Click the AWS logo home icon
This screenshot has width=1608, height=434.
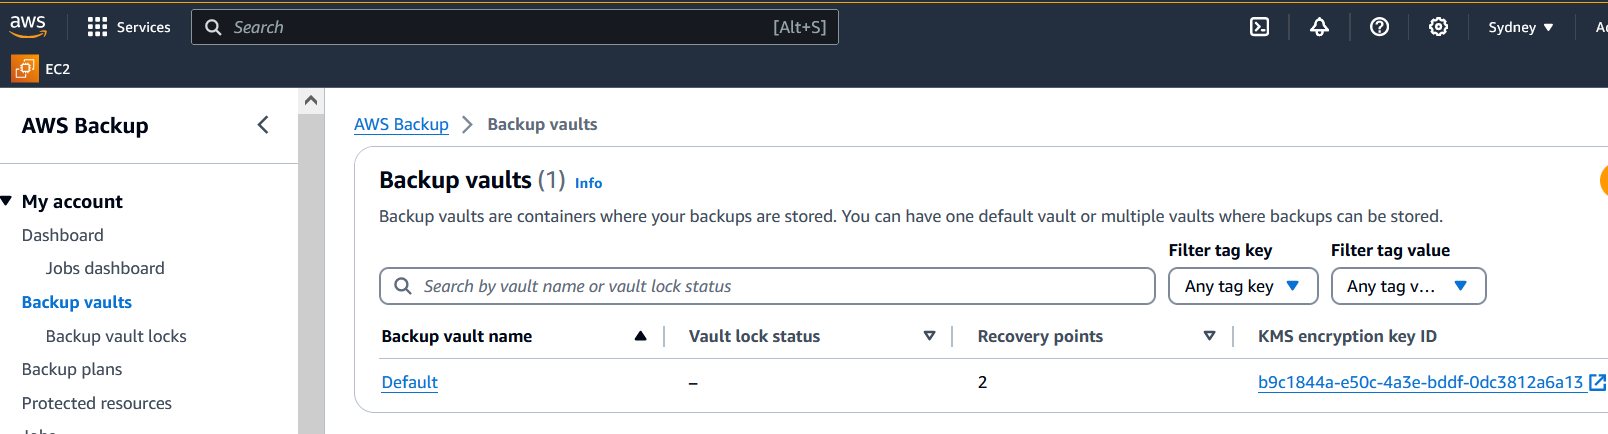click(28, 26)
